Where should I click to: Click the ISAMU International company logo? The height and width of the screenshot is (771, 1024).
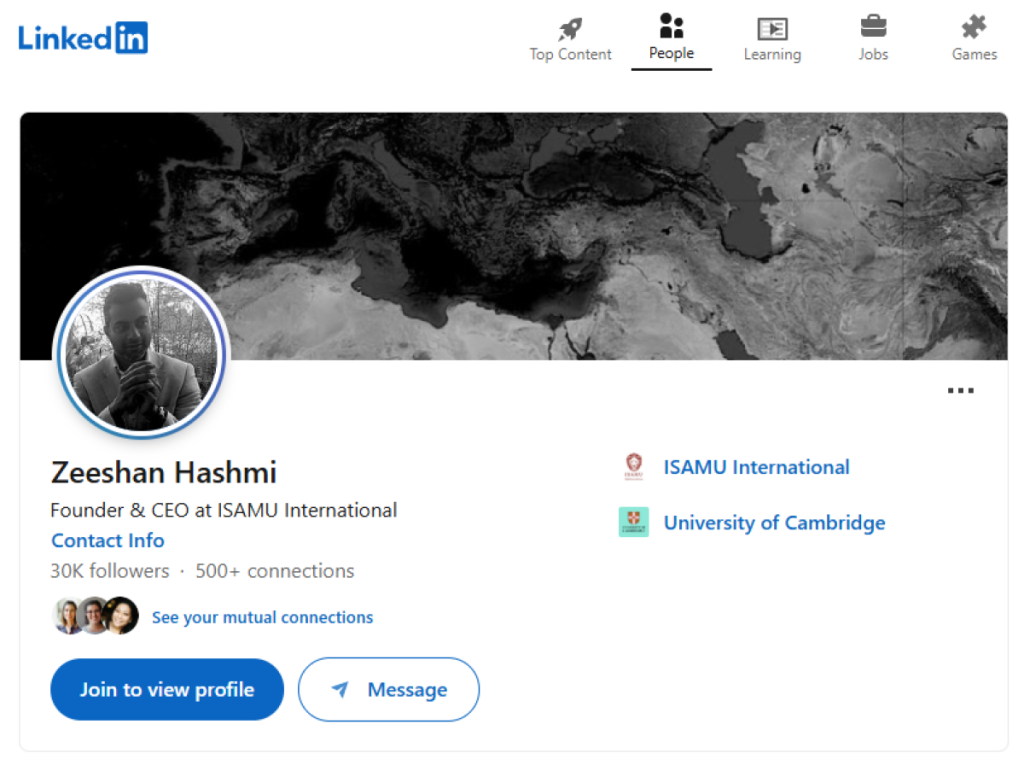pos(633,467)
